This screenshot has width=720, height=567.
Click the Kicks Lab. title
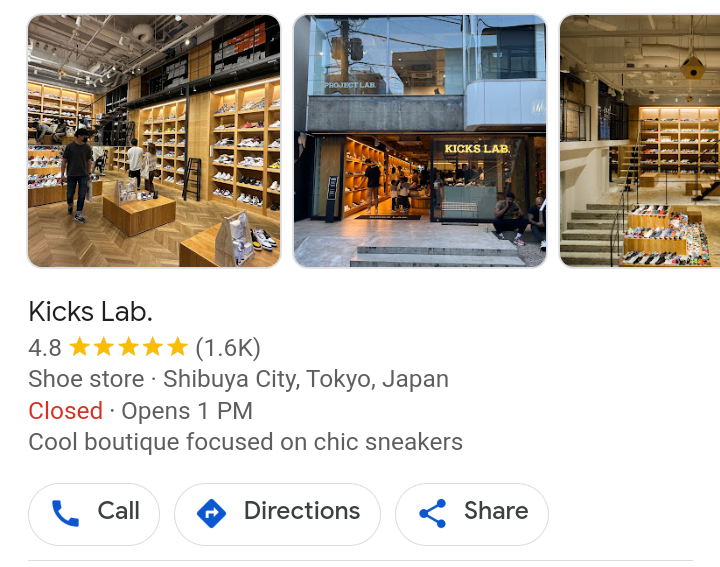[90, 312]
